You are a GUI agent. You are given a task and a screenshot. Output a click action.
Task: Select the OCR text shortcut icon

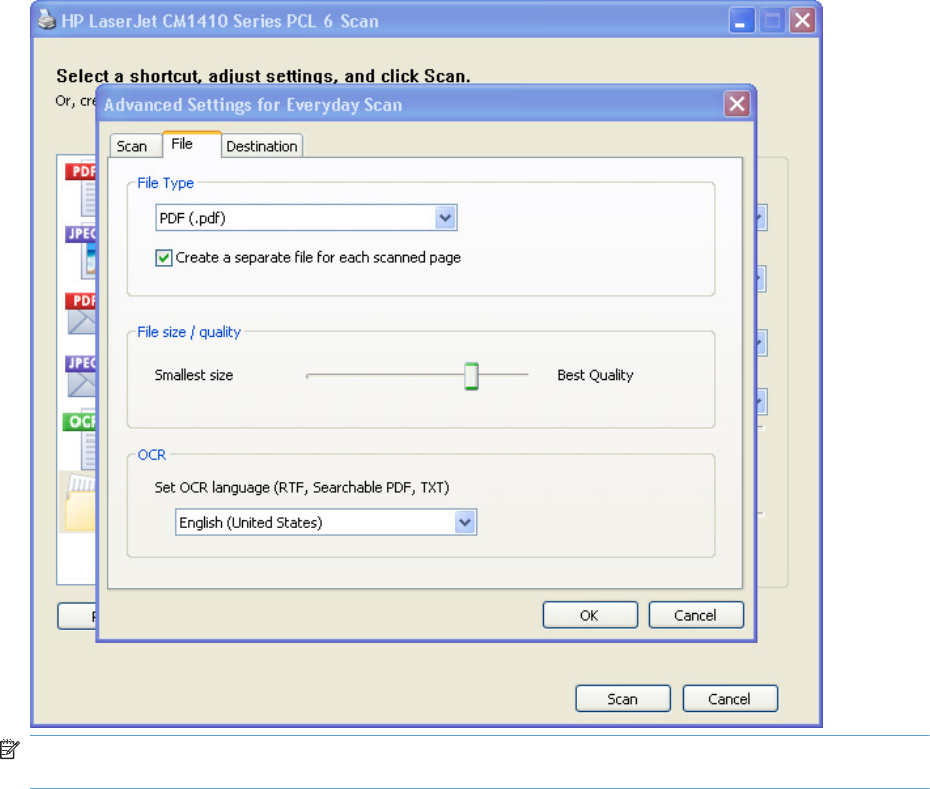(79, 440)
